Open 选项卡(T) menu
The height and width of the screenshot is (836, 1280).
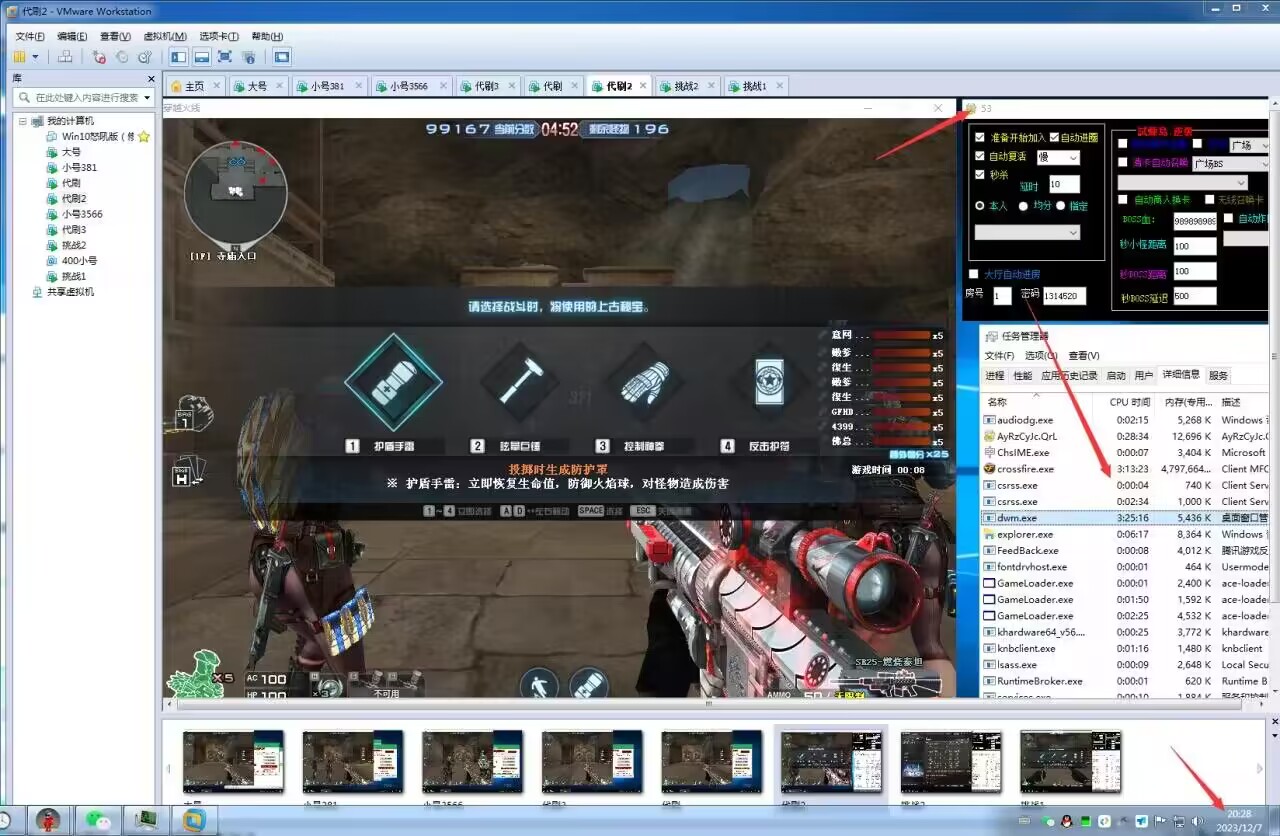point(219,36)
